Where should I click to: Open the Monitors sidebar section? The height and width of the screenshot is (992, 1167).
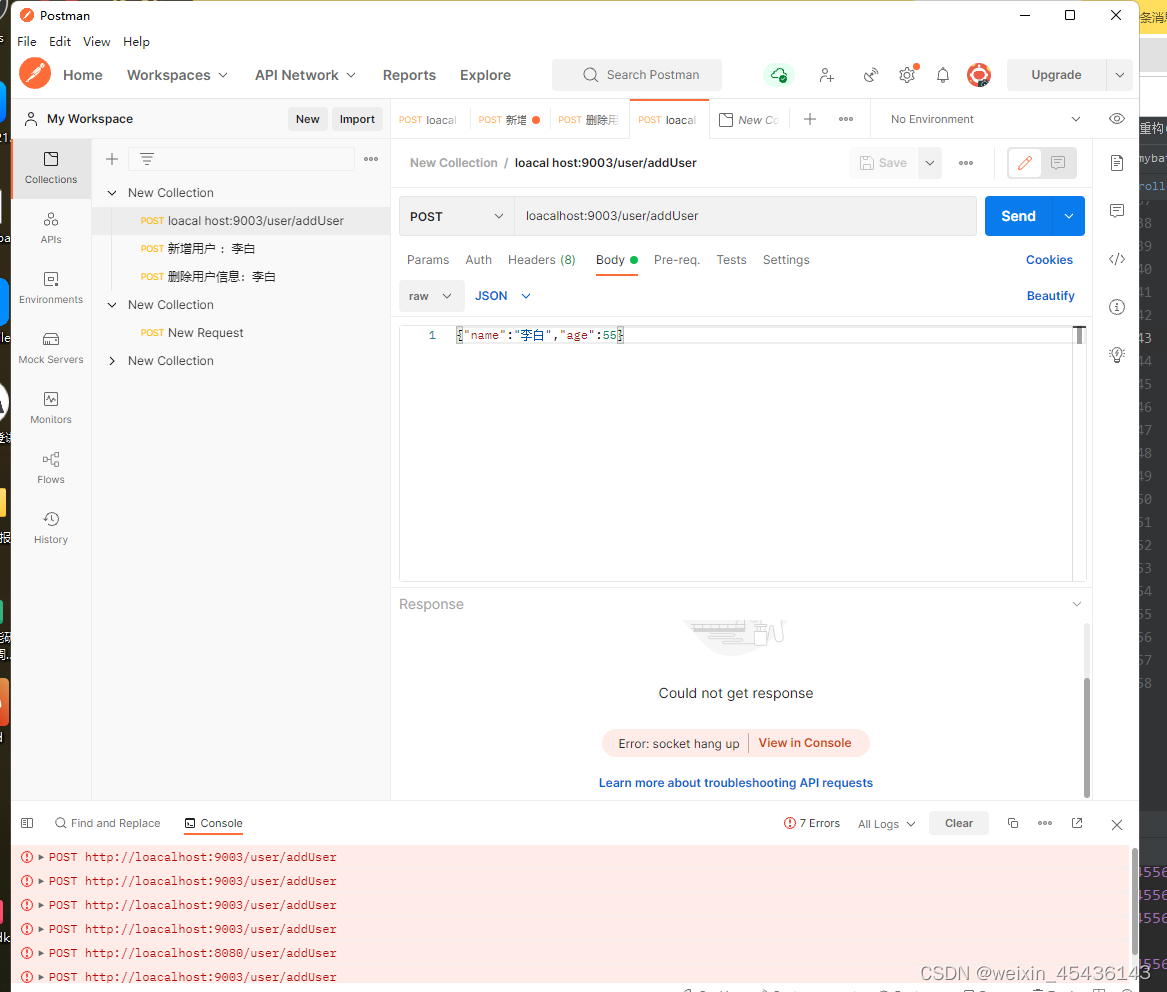pos(51,408)
